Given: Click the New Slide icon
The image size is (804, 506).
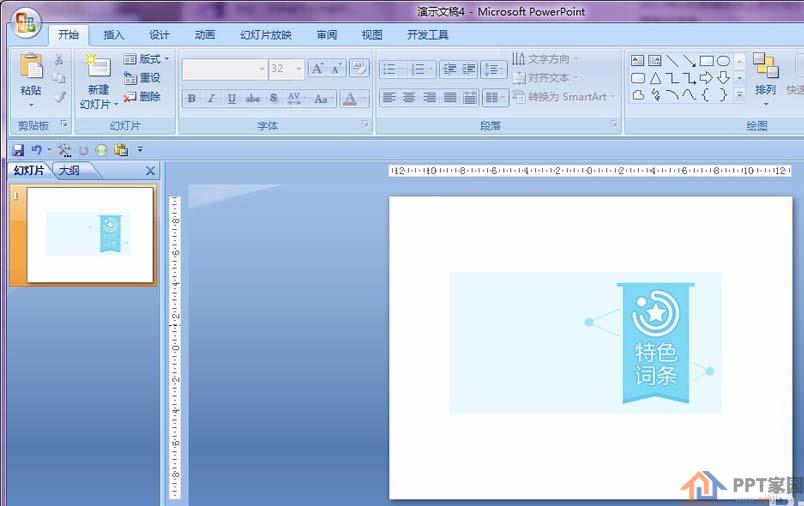Looking at the screenshot, I should click(x=97, y=67).
